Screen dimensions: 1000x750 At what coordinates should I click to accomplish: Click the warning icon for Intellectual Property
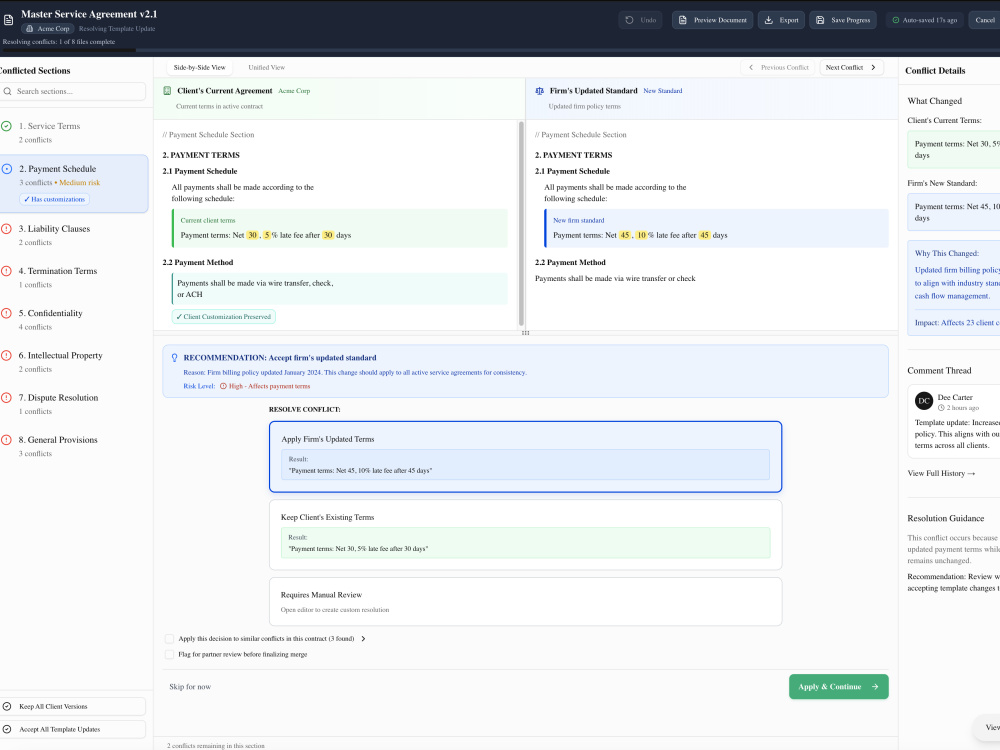pos(6,355)
